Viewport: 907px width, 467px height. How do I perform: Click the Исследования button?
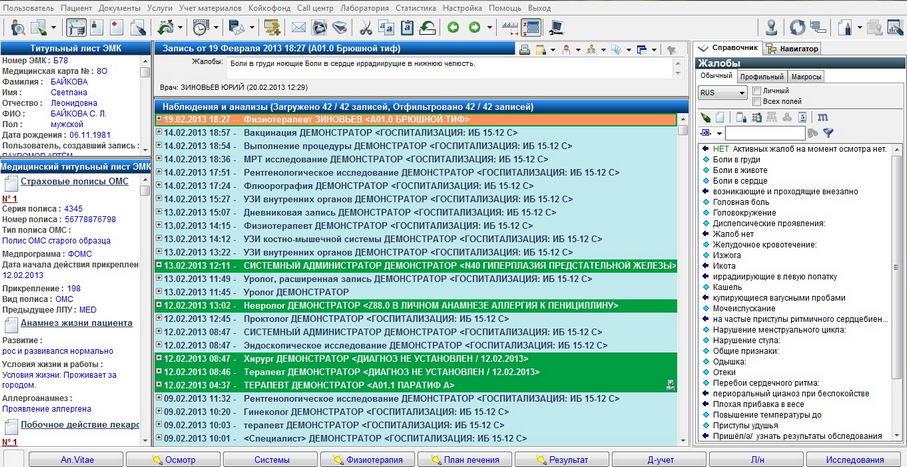pos(854,460)
